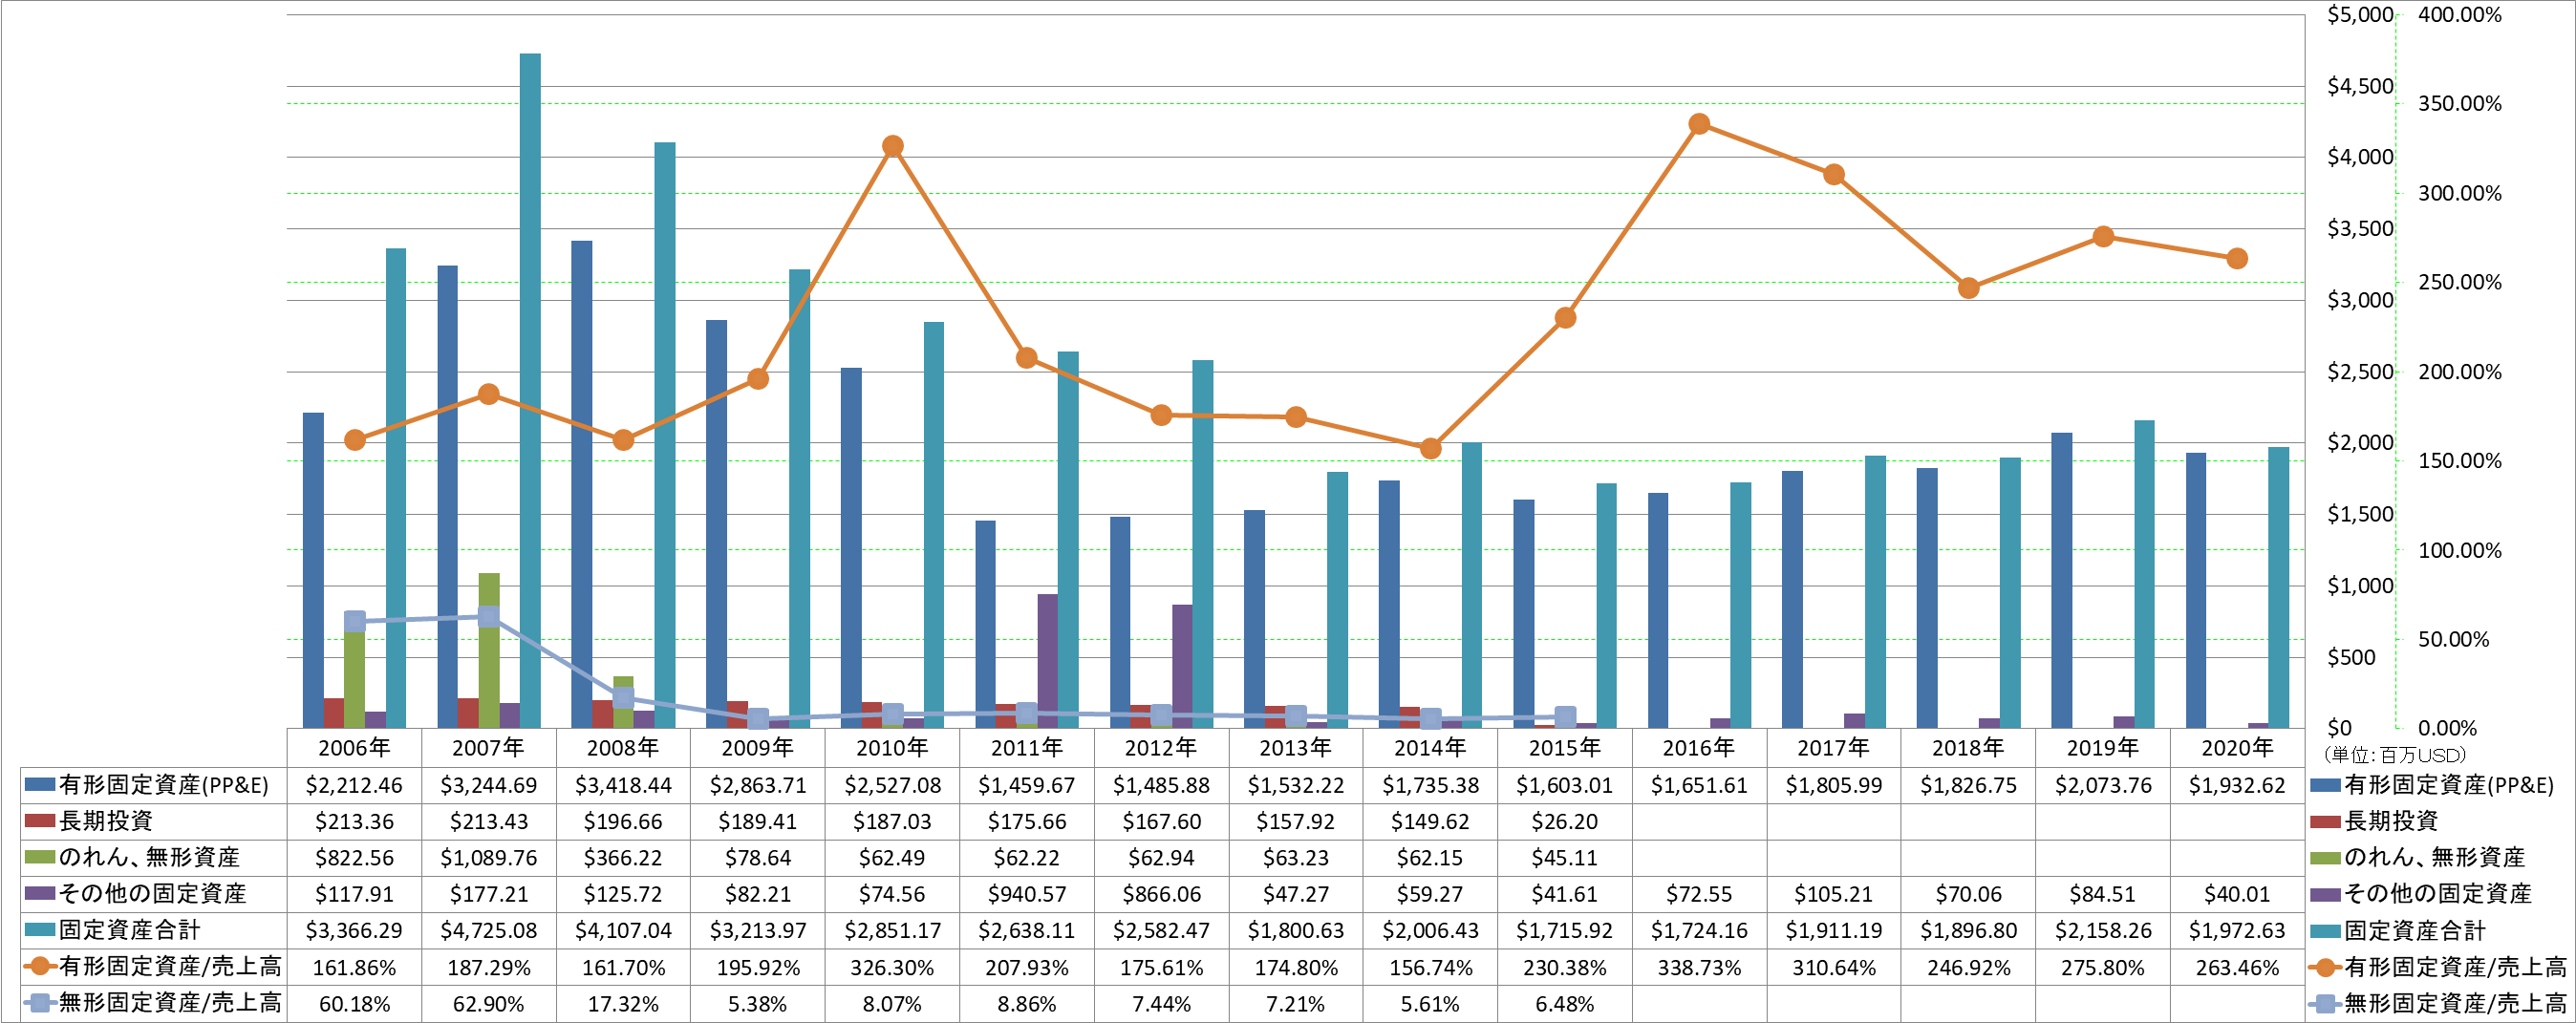Click the right legend swatch for のれん、無形資産
This screenshot has height=1023, width=2576.
(x=2326, y=857)
